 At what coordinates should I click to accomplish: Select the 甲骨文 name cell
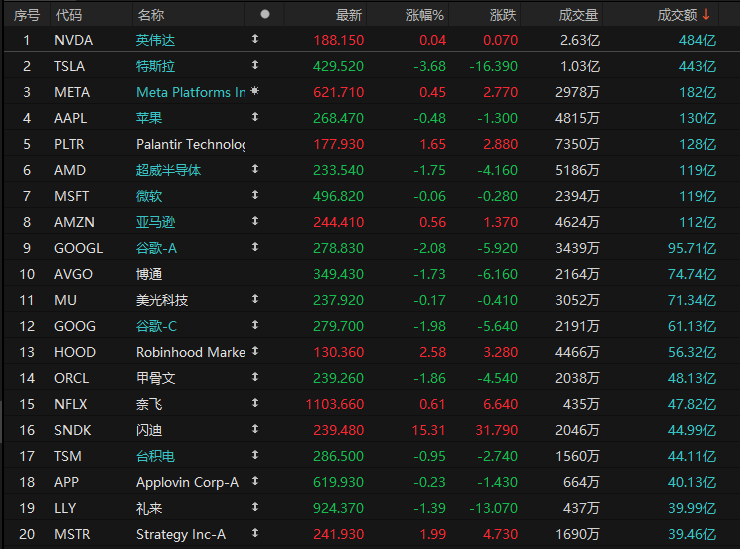click(155, 378)
